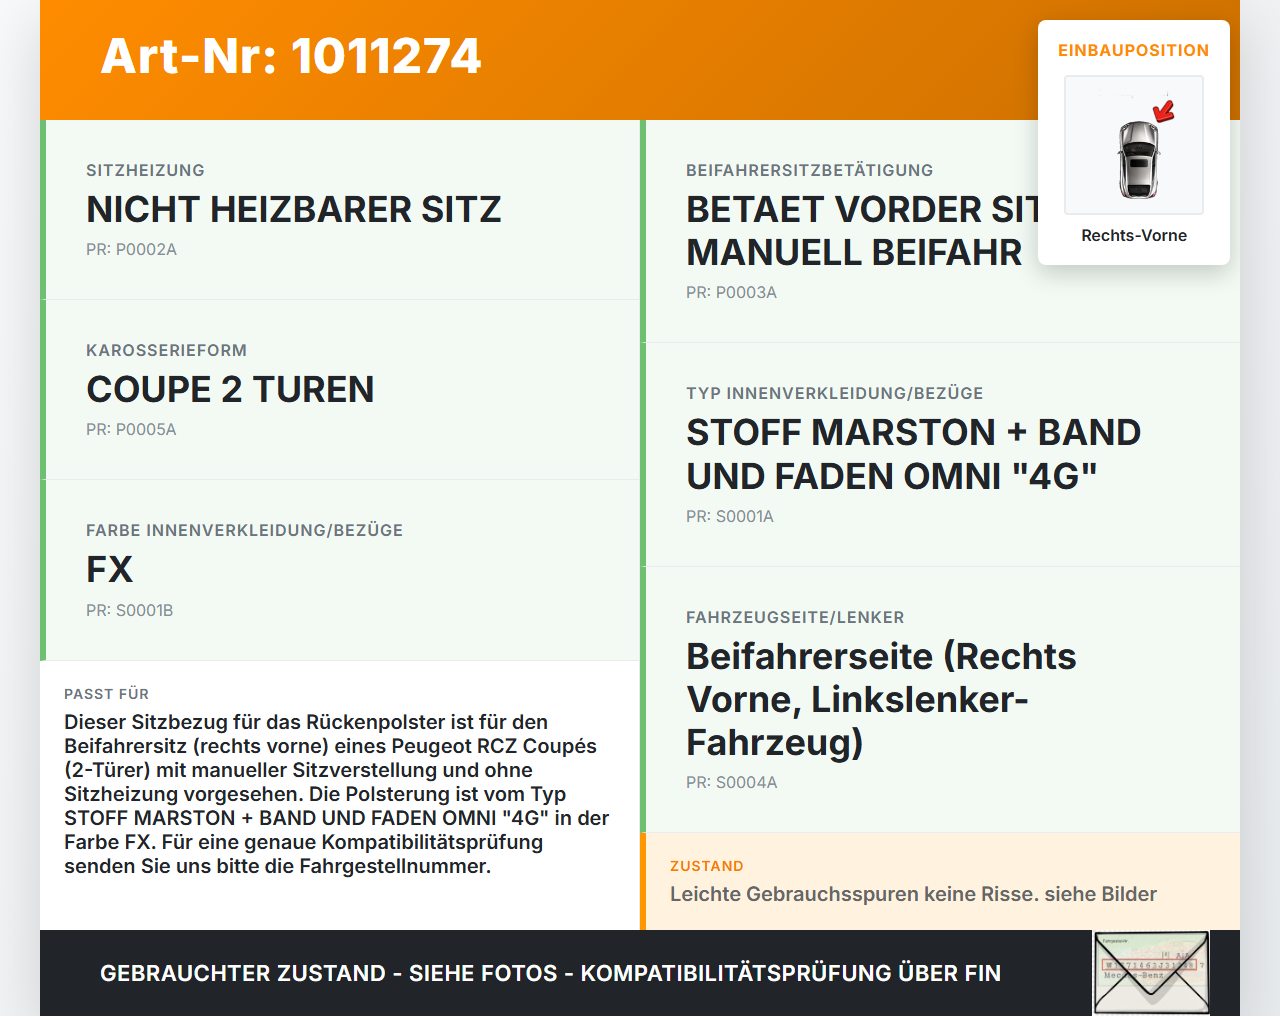Image resolution: width=1280 pixels, height=1017 pixels.
Task: Click FARBE INNENVERKLEIDUNG/BEZÜGE label
Action: point(244,530)
